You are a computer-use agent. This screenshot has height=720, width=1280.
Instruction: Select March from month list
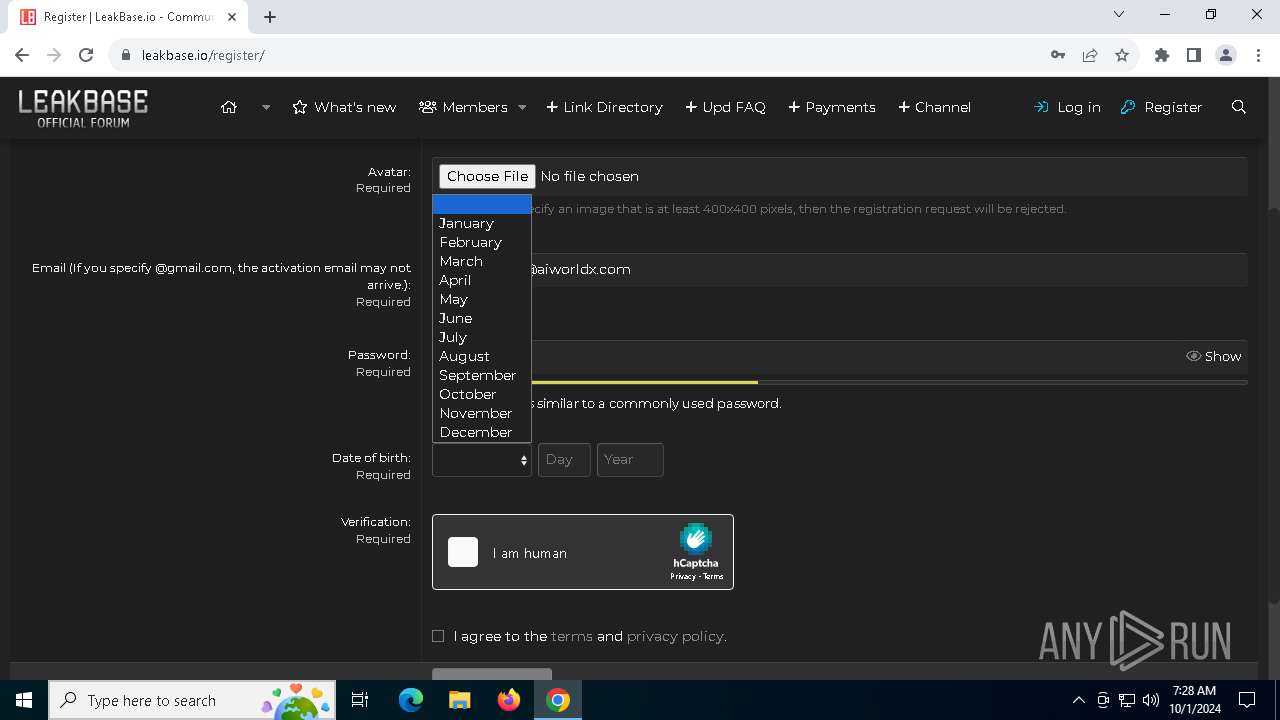481,261
